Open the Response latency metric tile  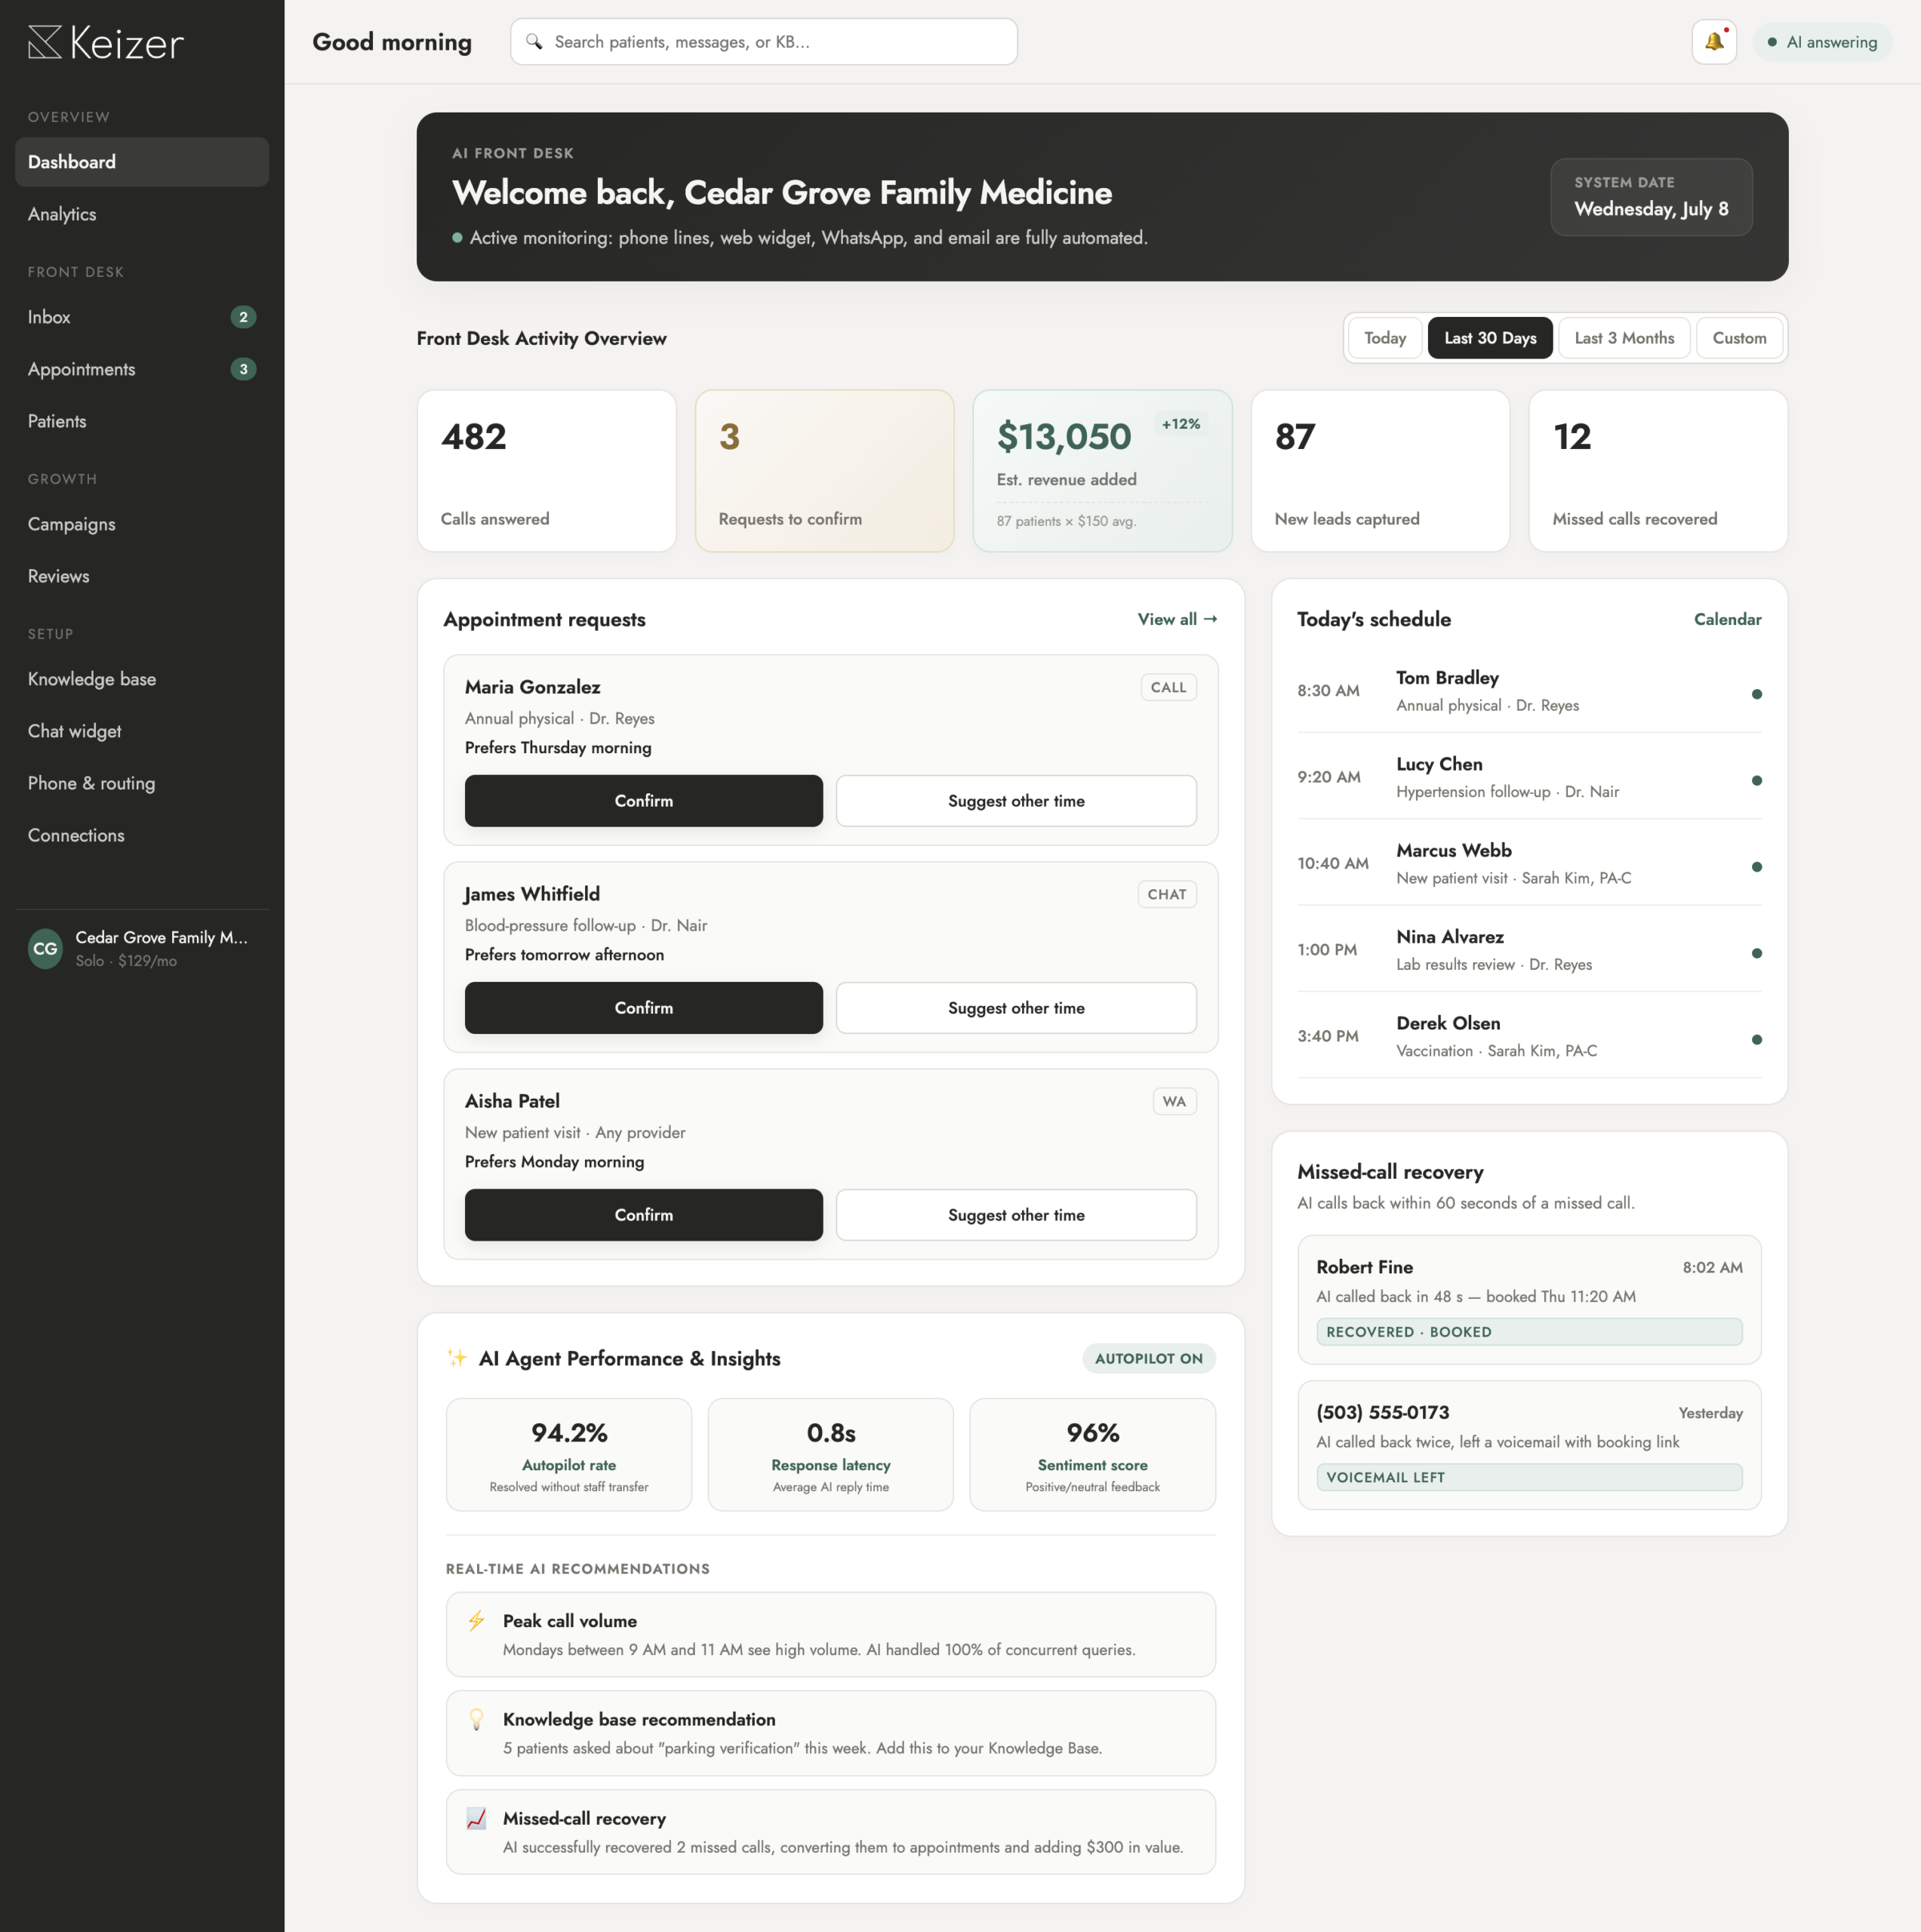pyautogui.click(x=831, y=1455)
